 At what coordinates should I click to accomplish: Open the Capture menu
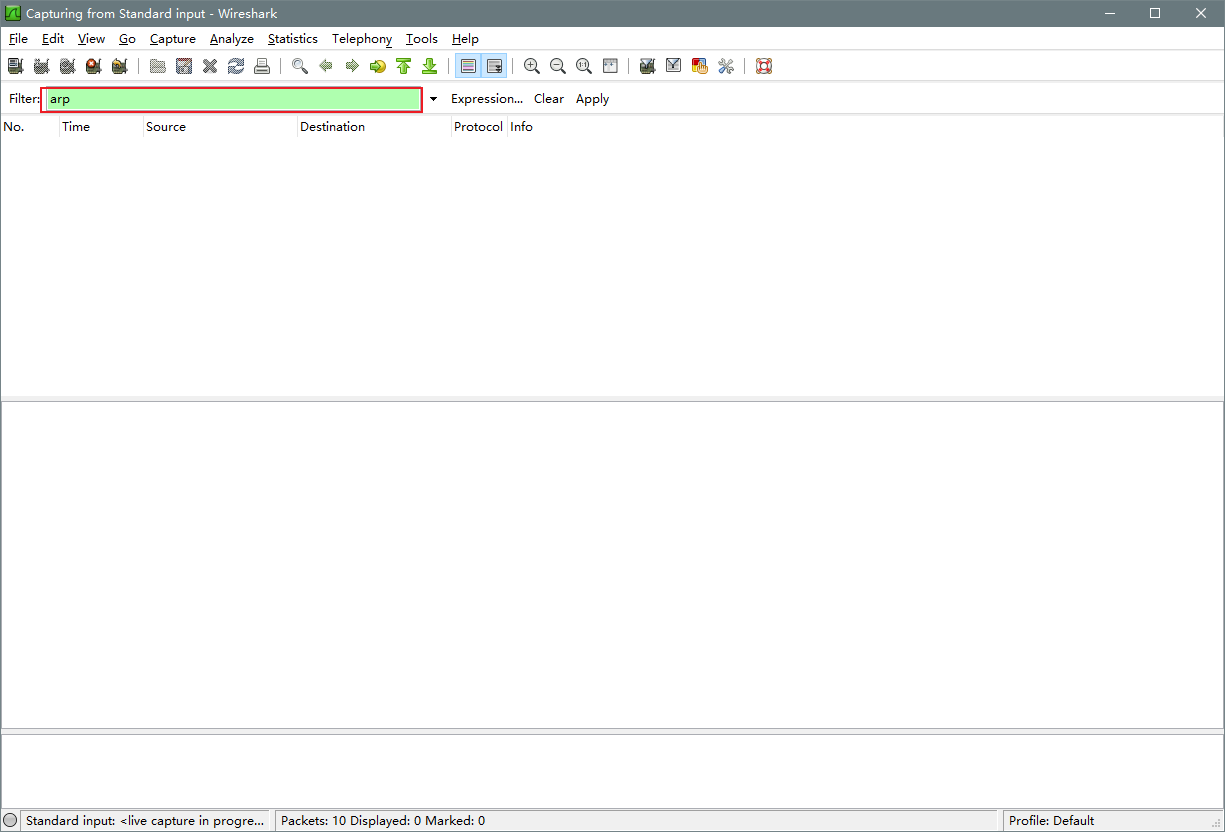coord(172,39)
